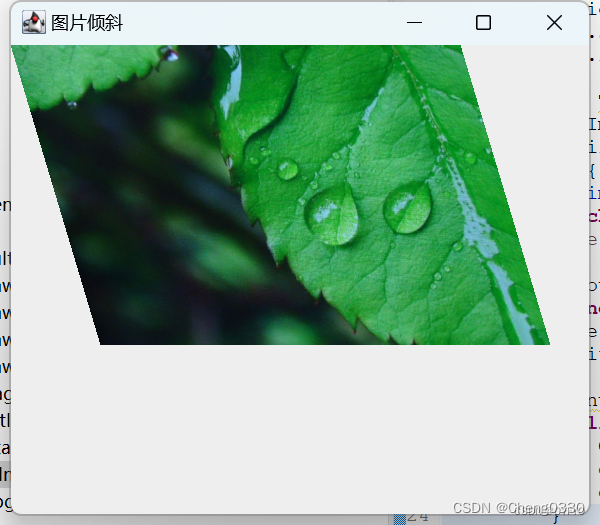Click the Java icon in the title bar
The image size is (600, 525).
point(34,22)
